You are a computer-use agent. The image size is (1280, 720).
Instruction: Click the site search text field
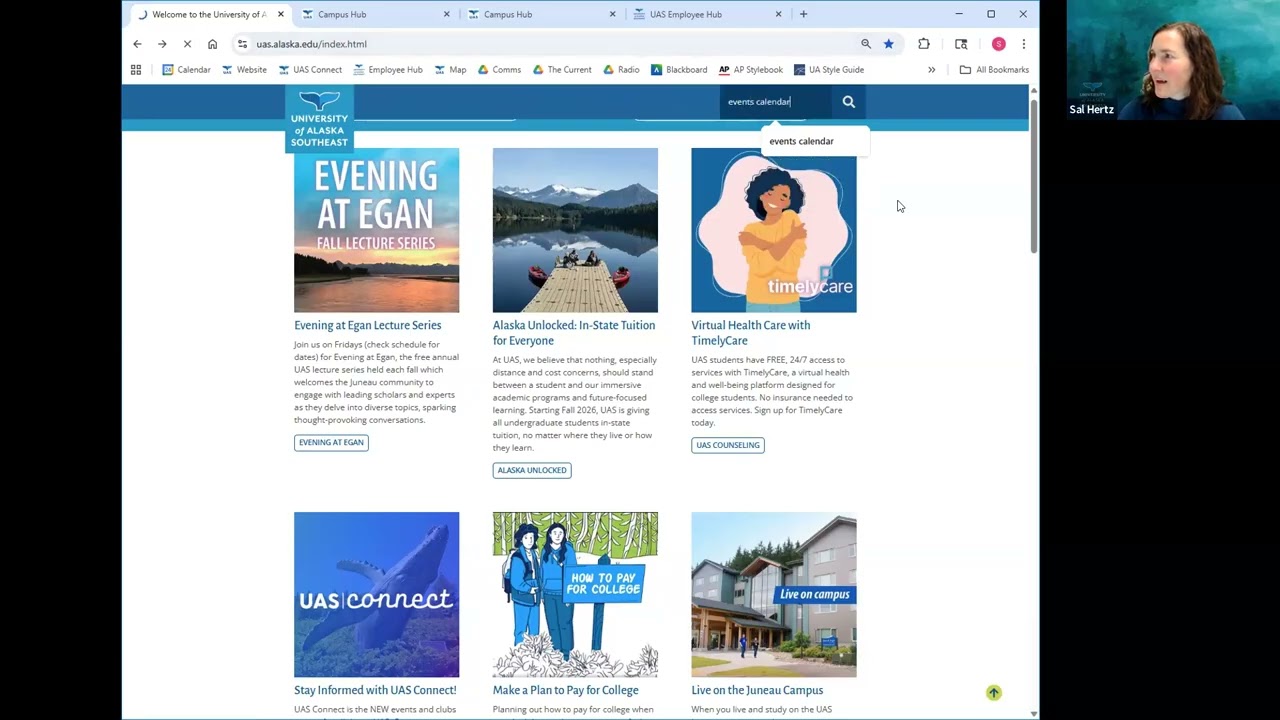pos(776,101)
